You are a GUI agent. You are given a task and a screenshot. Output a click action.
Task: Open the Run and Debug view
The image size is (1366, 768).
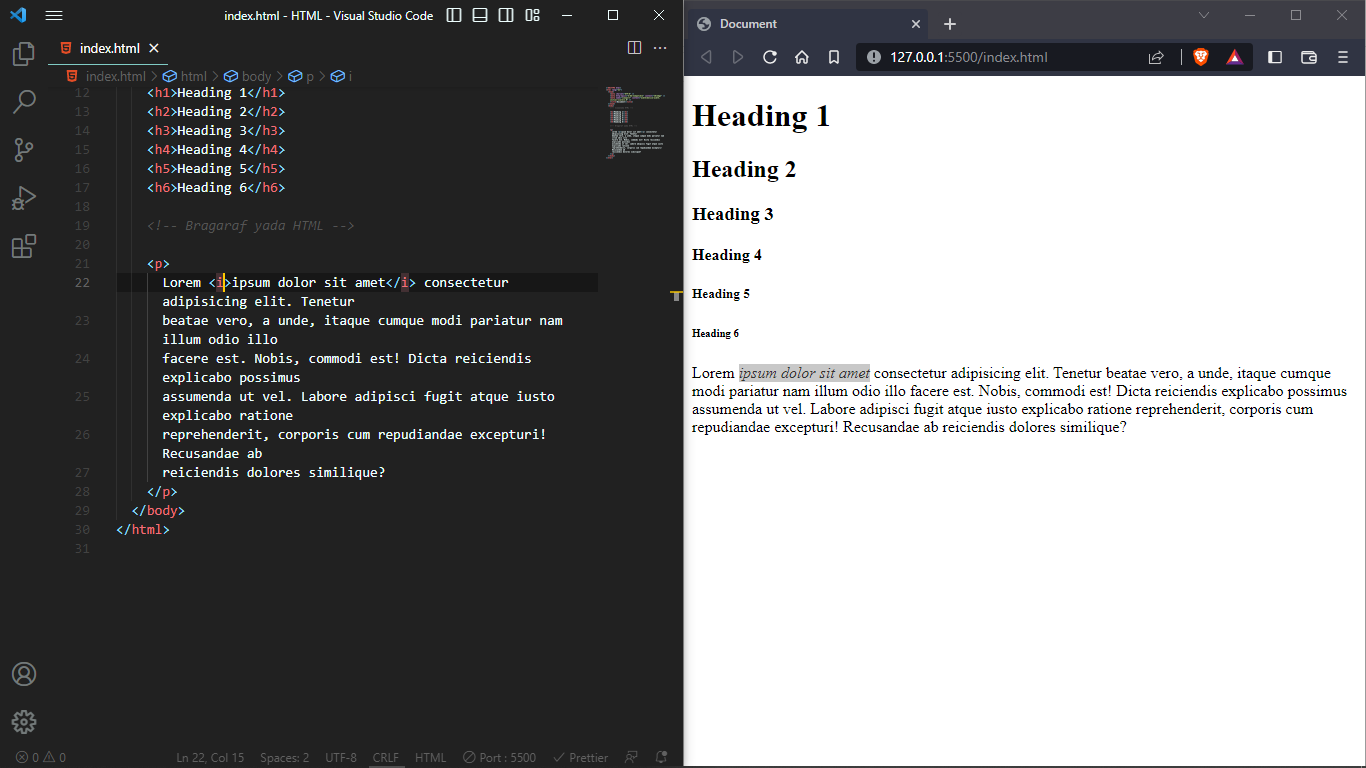pyautogui.click(x=24, y=198)
